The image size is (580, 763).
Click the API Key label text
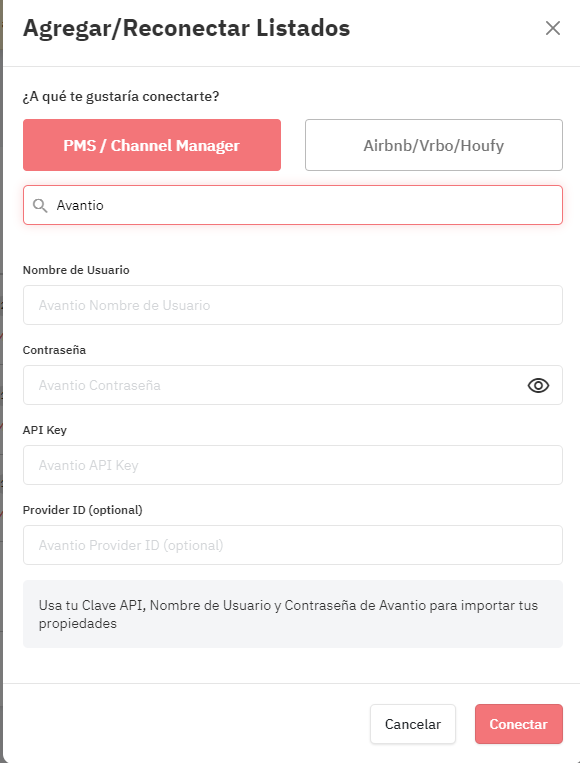pos(45,430)
